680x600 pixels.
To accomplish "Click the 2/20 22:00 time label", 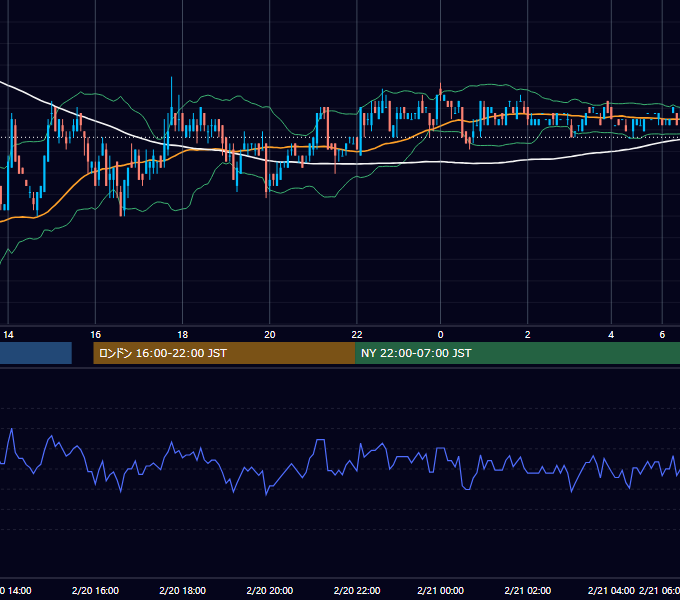I will tap(357, 590).
